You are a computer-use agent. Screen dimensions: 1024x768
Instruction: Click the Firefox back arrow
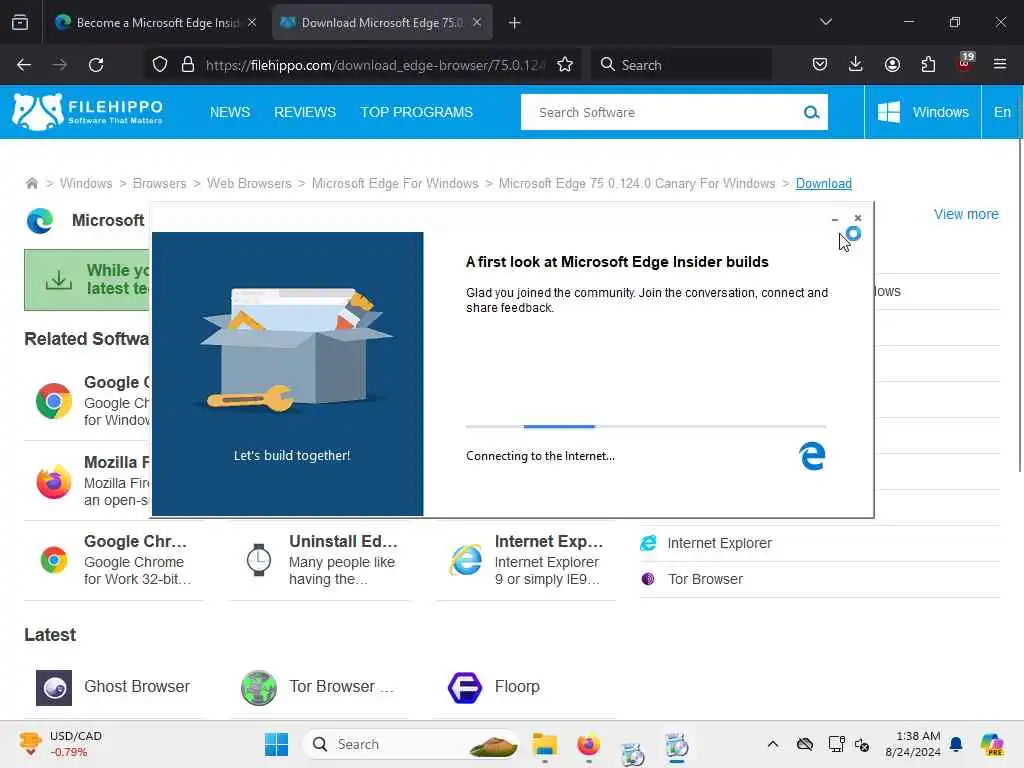24,65
